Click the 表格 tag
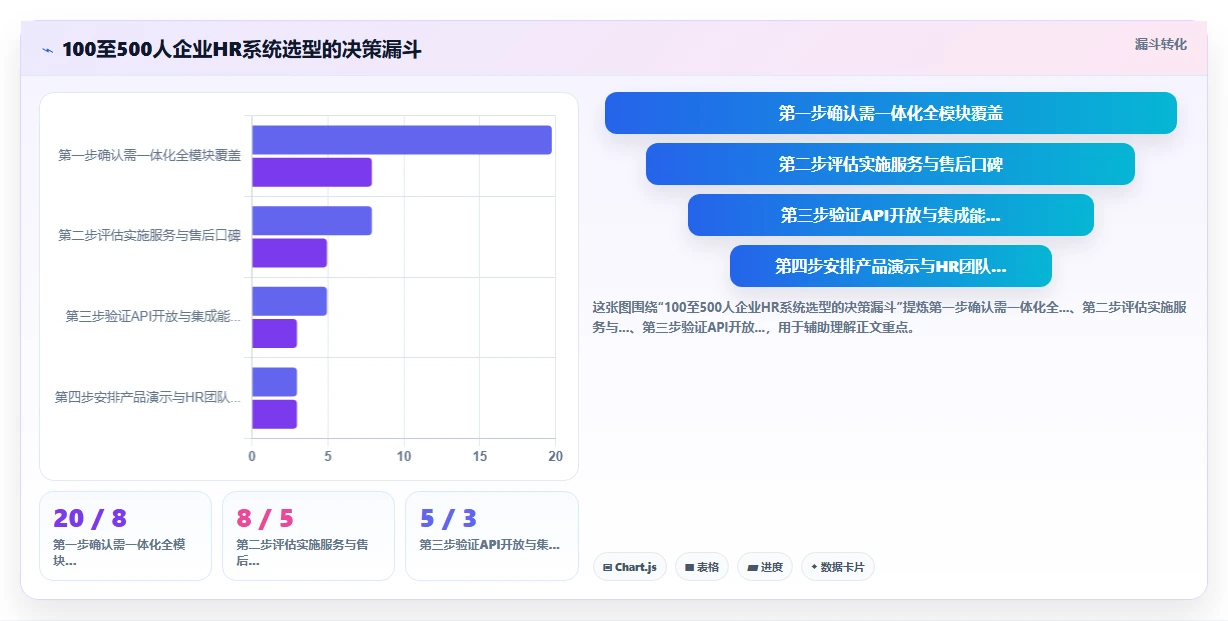 (x=701, y=567)
